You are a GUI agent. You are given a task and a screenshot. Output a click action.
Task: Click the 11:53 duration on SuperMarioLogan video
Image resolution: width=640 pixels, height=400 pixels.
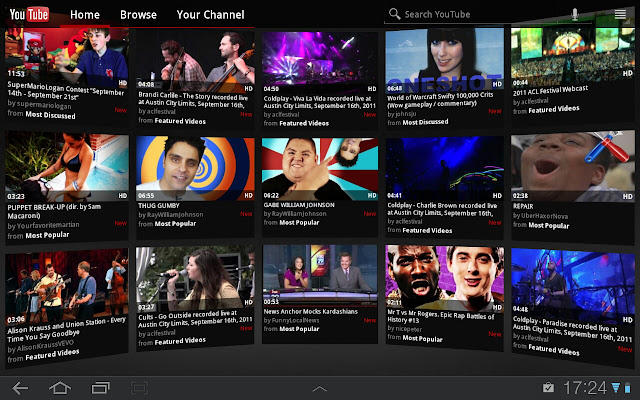pos(16,73)
